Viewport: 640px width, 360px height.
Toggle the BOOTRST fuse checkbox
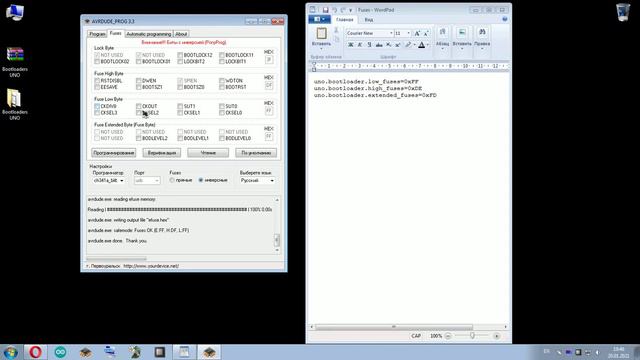click(222, 87)
